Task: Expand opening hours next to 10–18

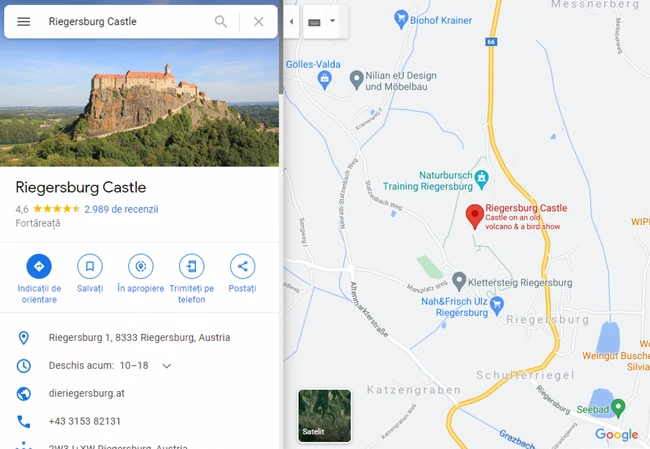Action: click(x=167, y=366)
